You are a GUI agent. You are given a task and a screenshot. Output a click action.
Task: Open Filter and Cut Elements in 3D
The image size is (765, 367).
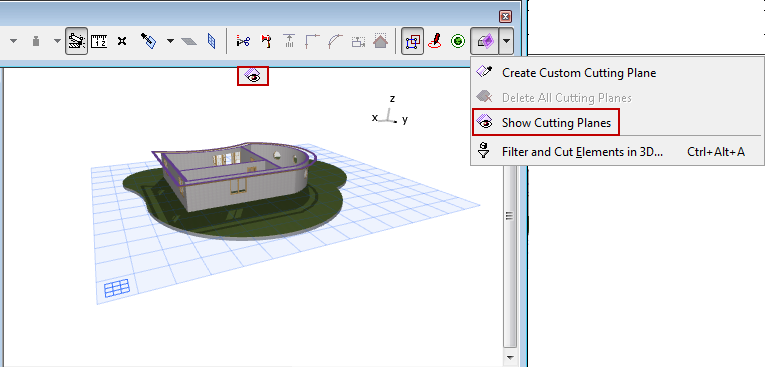[583, 152]
